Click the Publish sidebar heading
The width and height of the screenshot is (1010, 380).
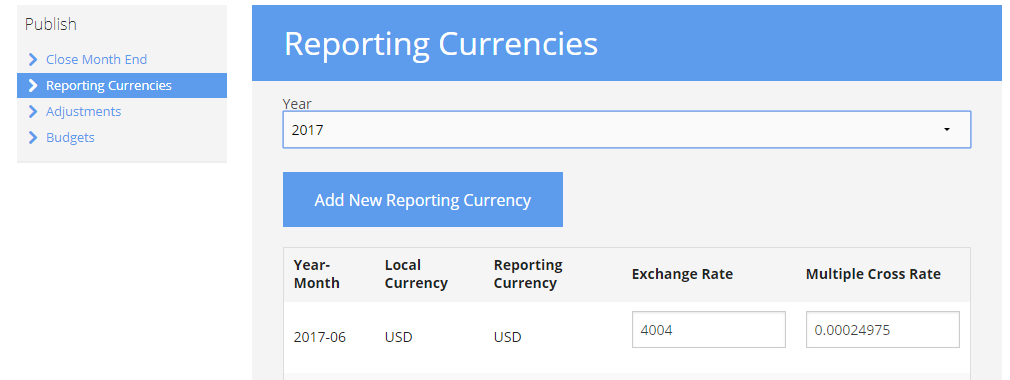pos(51,24)
